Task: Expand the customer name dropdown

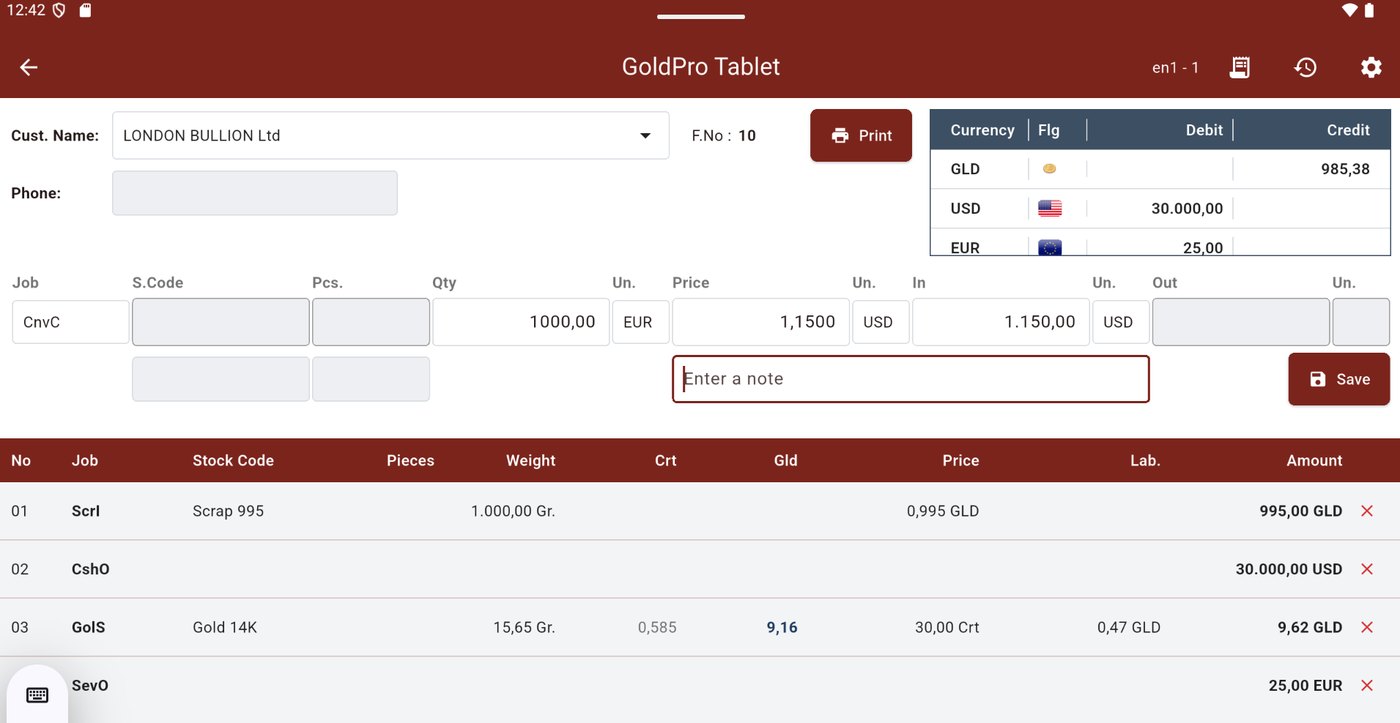Action: pyautogui.click(x=645, y=136)
